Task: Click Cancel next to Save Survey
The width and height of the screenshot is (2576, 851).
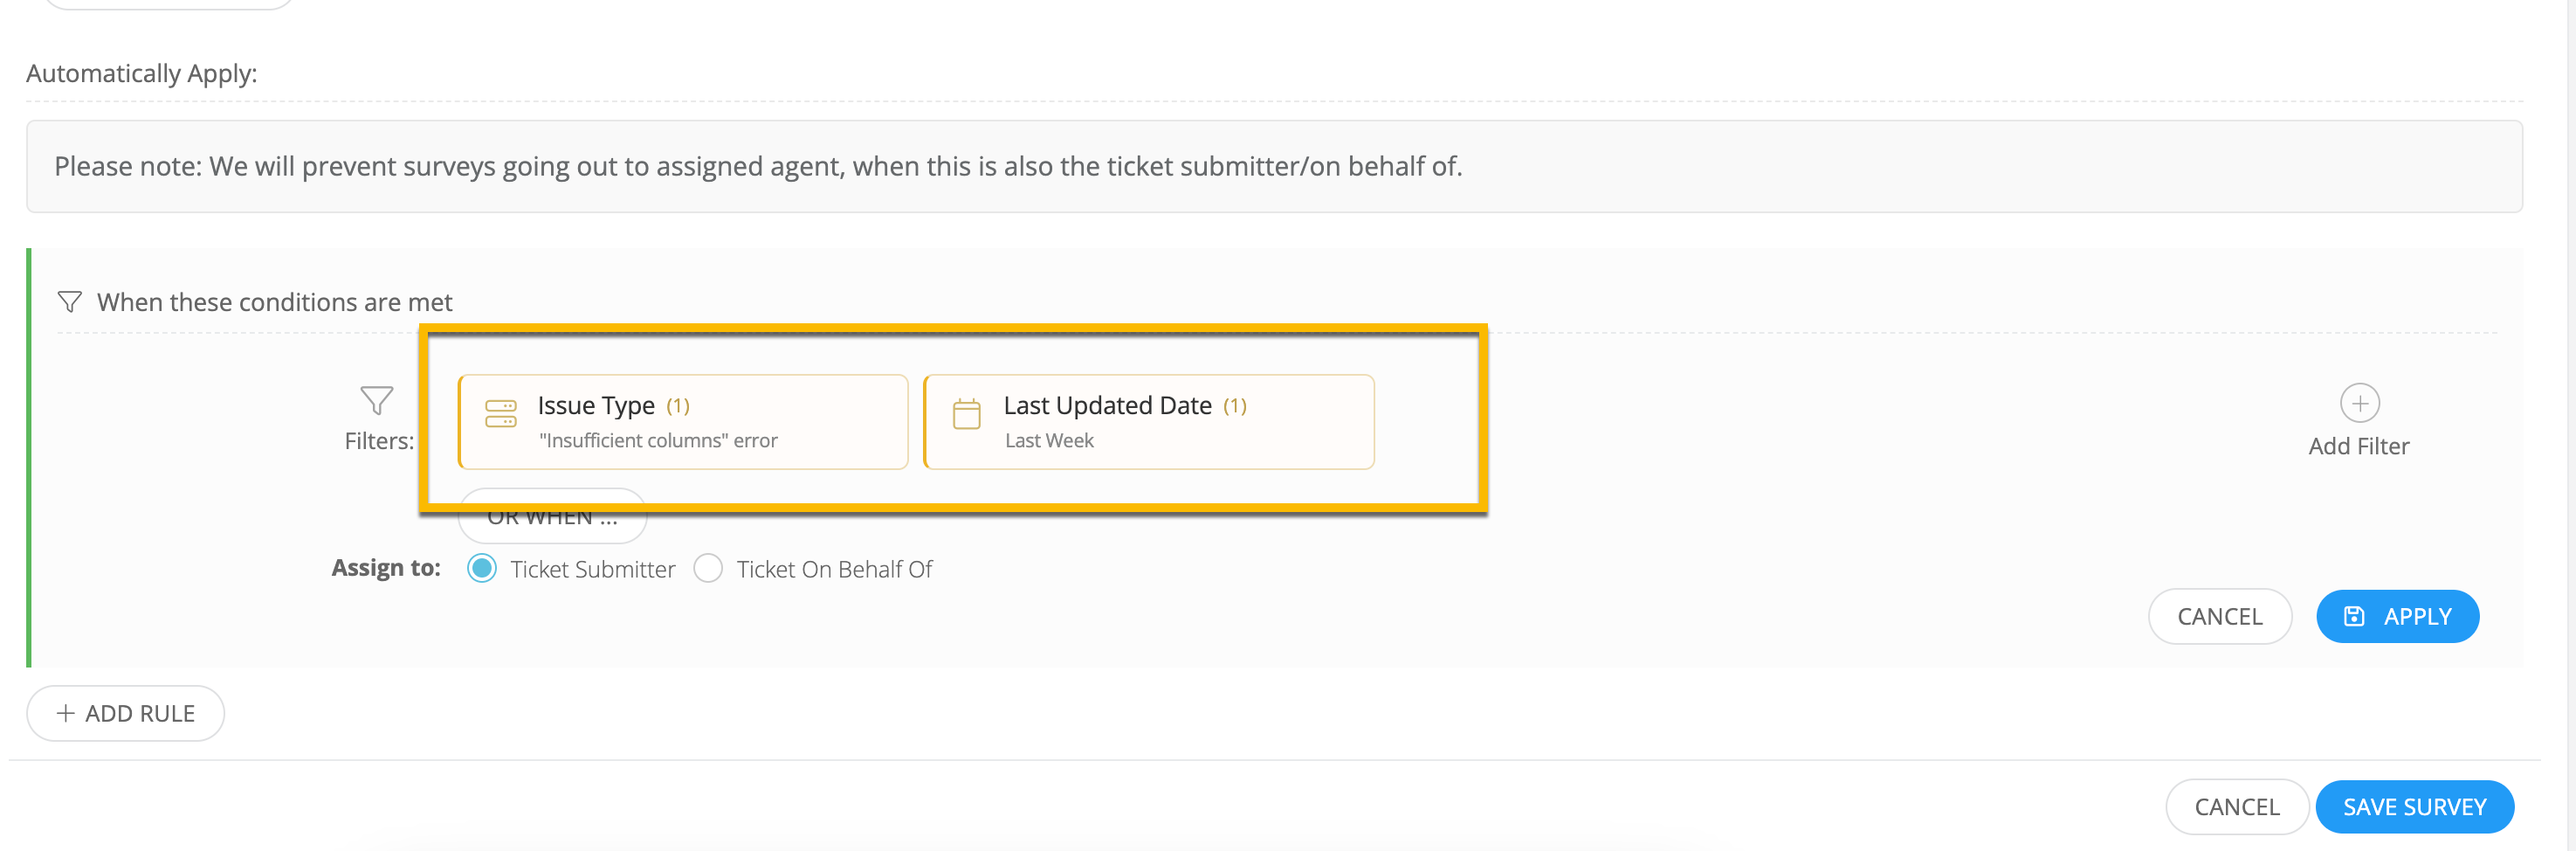Action: tap(2236, 806)
